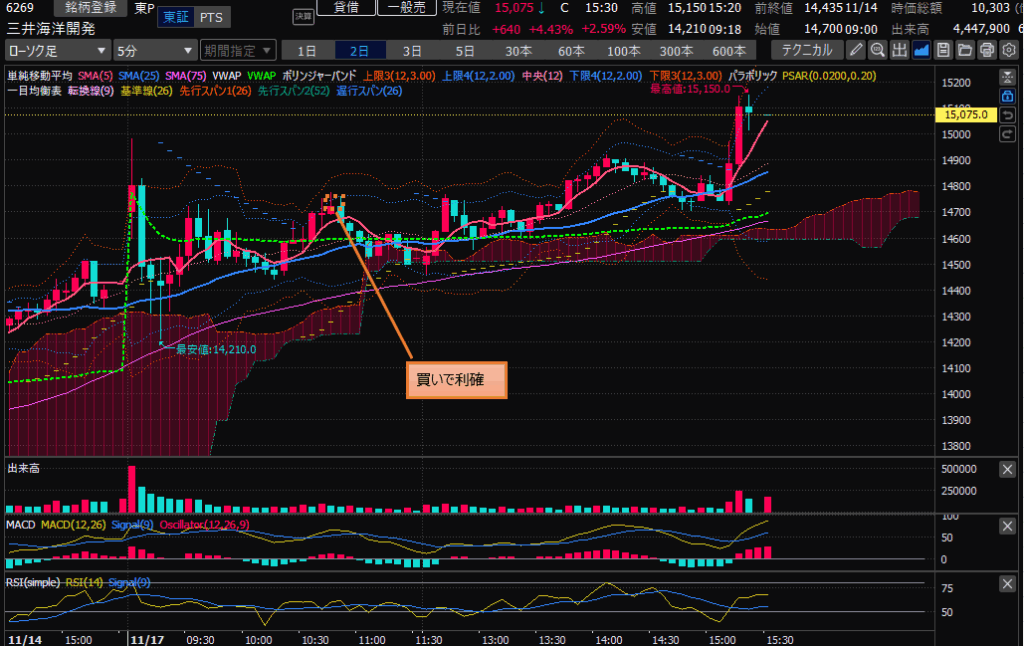Close the MACD indicator panel
Viewport: 1024px width, 646px height.
[x=1008, y=526]
